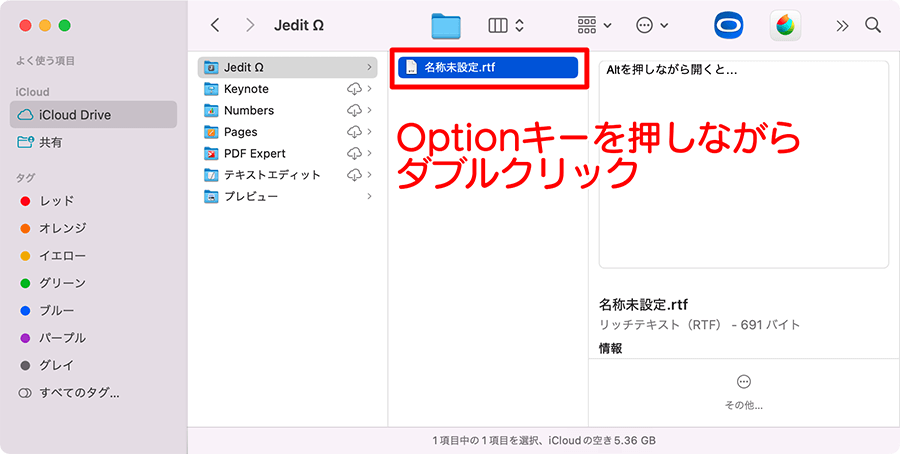The width and height of the screenshot is (900, 454).
Task: Expand PDF Expert folder chevron
Action: point(369,153)
